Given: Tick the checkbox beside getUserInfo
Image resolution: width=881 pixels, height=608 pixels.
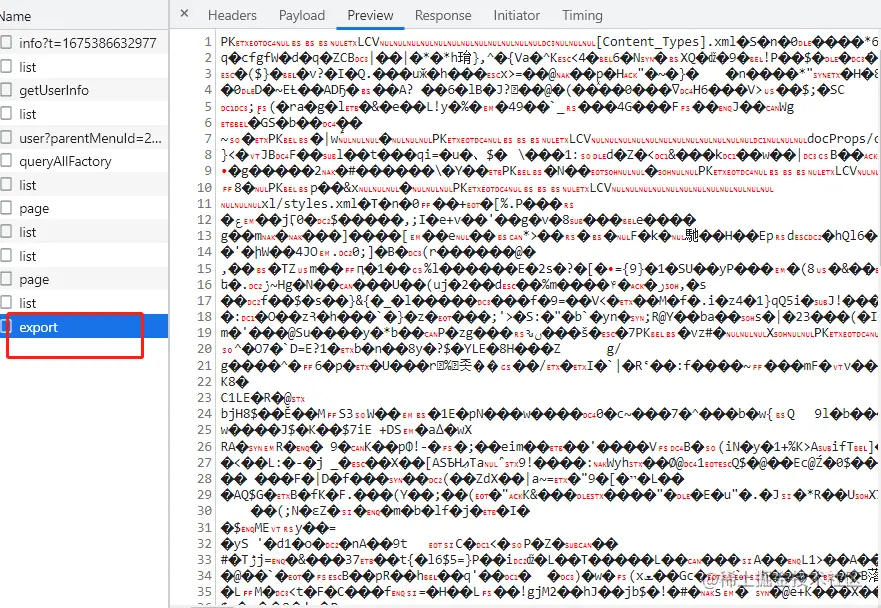Looking at the screenshot, I should (6, 89).
